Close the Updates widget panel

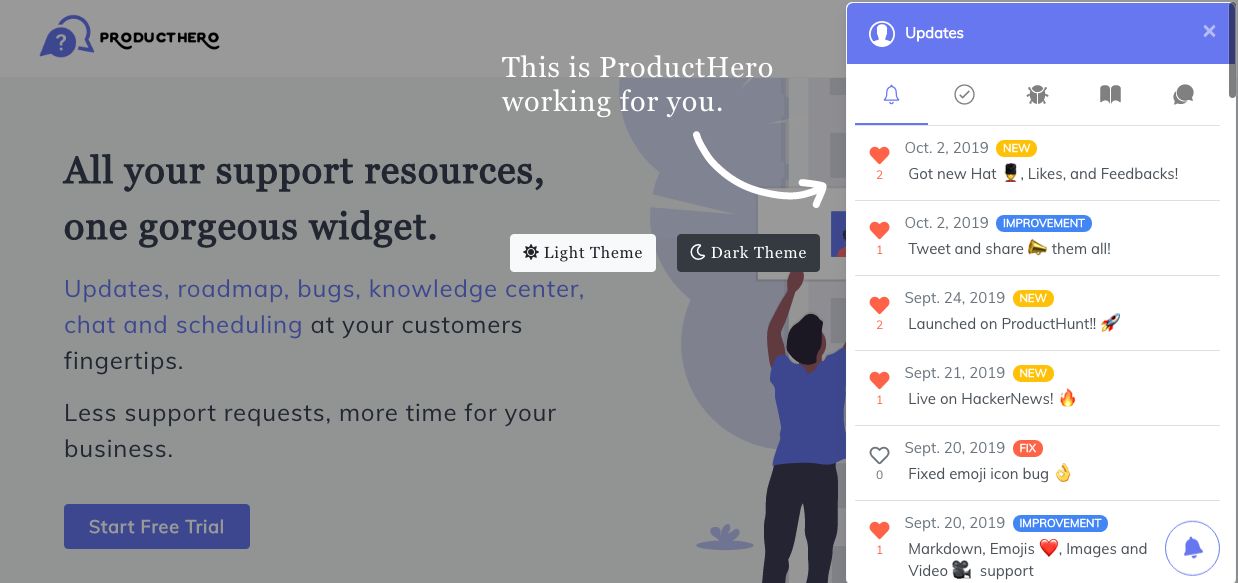pos(1209,31)
